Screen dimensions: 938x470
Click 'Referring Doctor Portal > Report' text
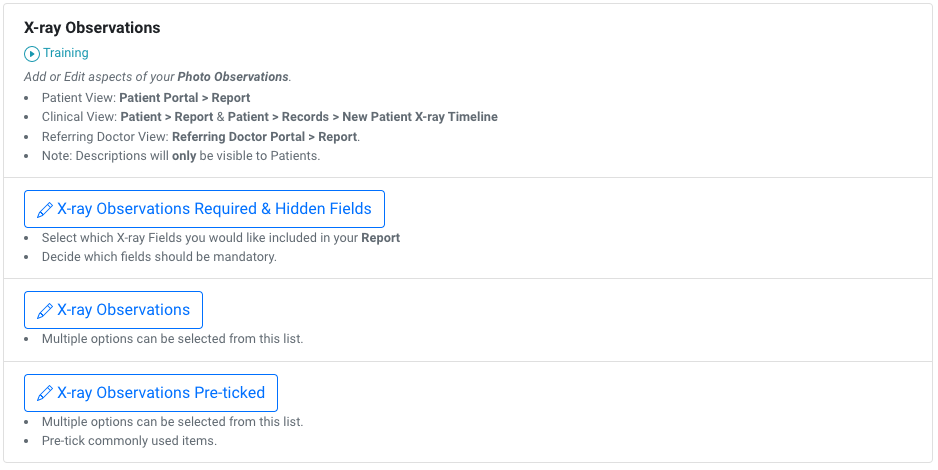pos(264,136)
